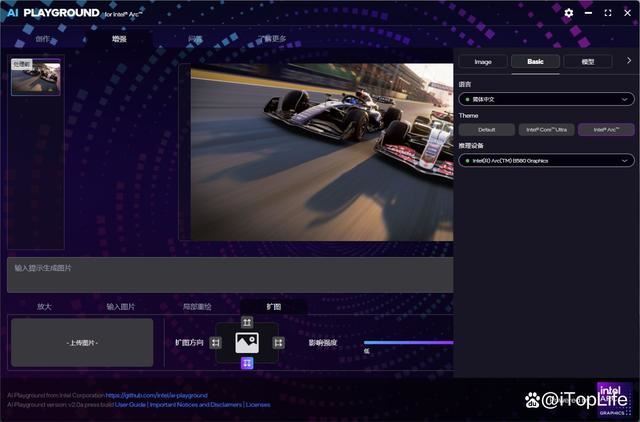Select the F1 race car thumbnail
The width and height of the screenshot is (640, 422).
(x=36, y=79)
